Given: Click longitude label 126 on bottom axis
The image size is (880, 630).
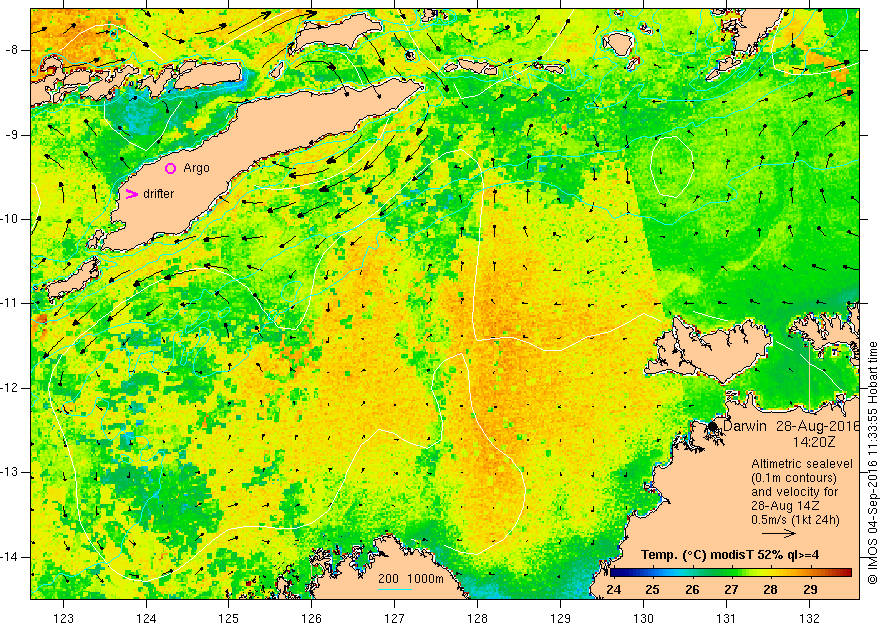Looking at the screenshot, I should pyautogui.click(x=311, y=619).
